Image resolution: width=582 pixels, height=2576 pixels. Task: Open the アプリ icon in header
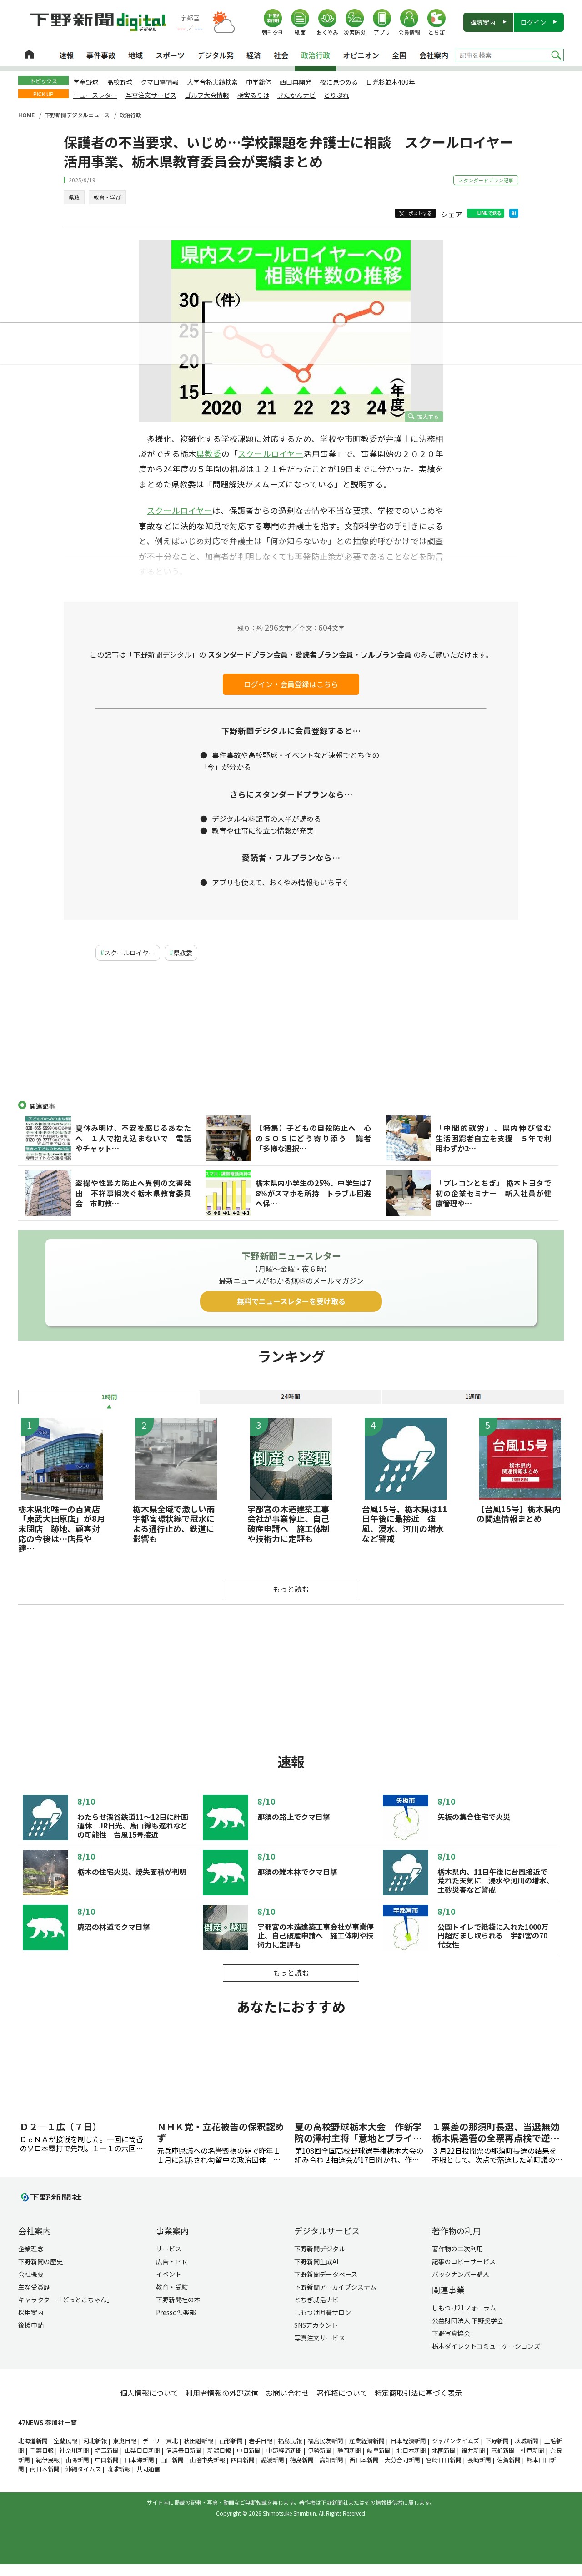(x=382, y=22)
